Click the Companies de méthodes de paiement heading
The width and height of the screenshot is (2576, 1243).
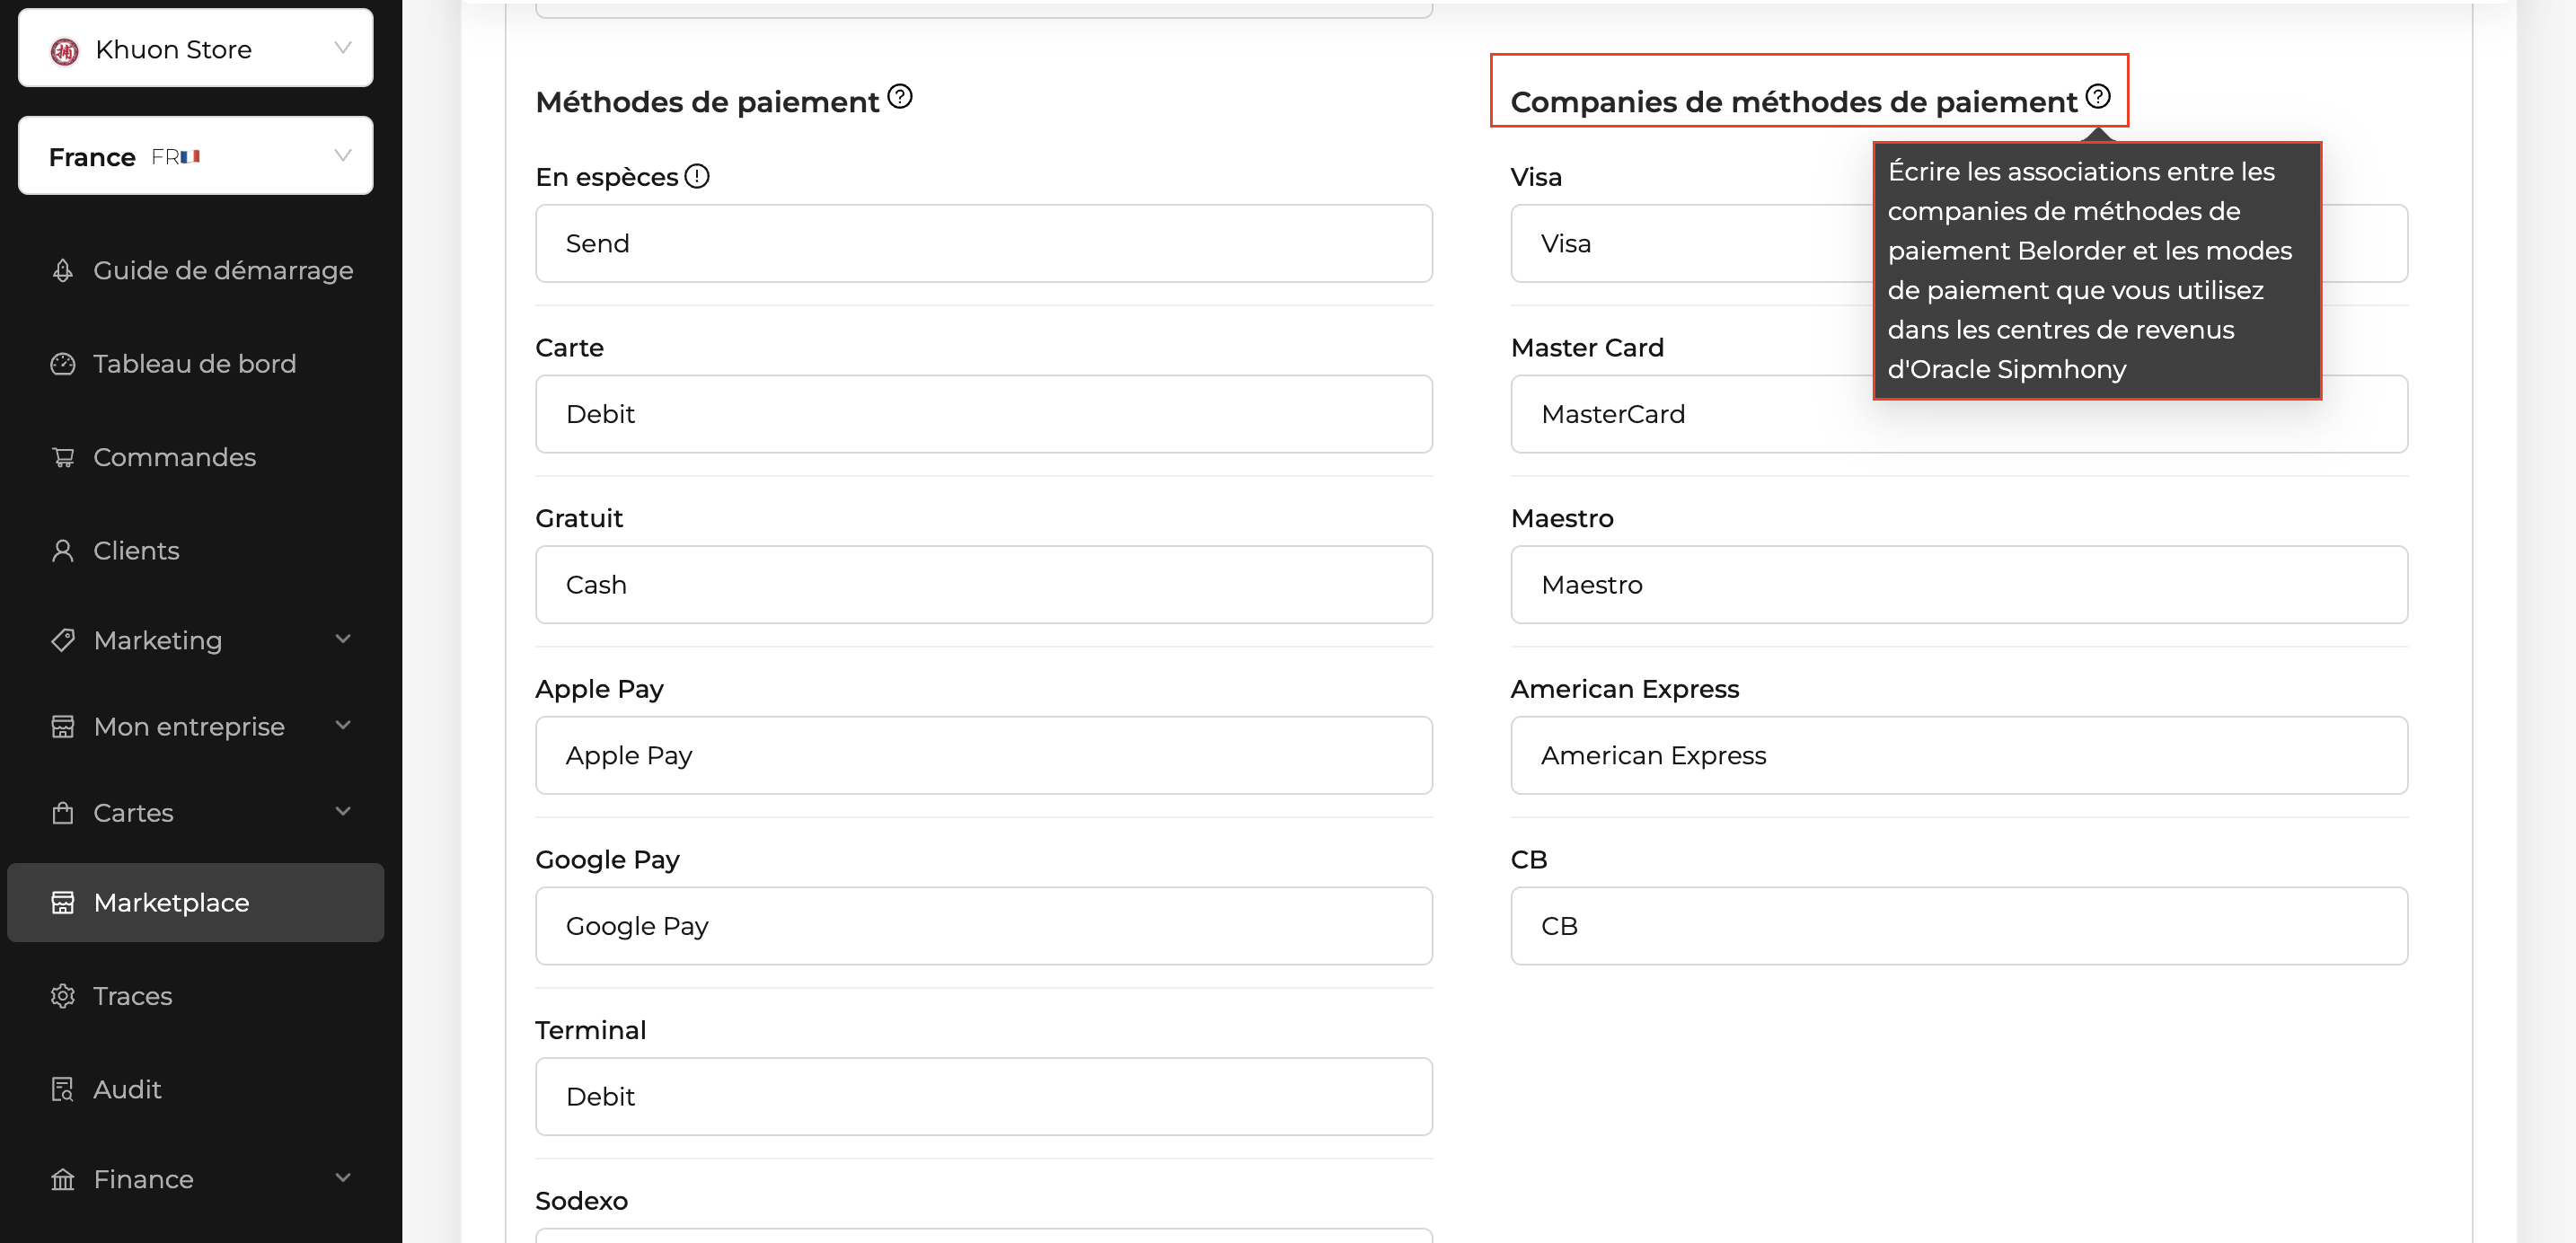(1794, 102)
